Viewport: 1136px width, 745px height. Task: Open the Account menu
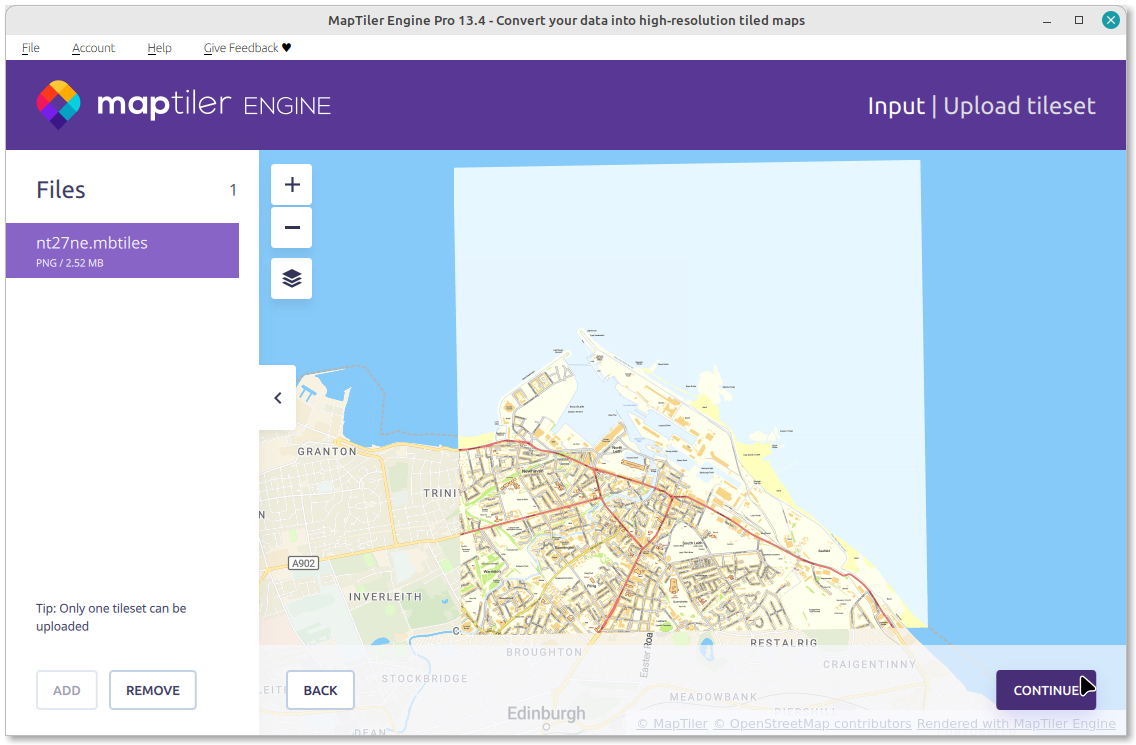point(93,48)
